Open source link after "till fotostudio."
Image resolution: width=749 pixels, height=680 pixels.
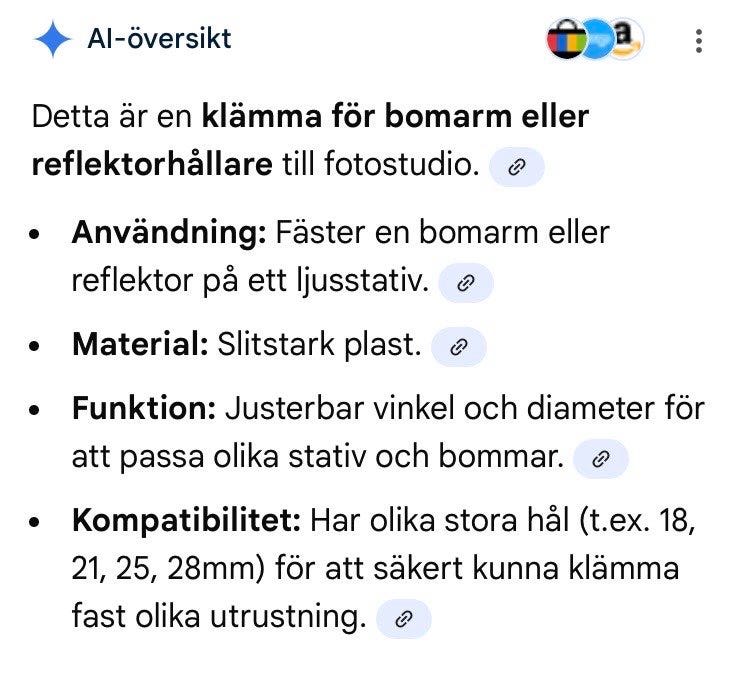point(517,167)
